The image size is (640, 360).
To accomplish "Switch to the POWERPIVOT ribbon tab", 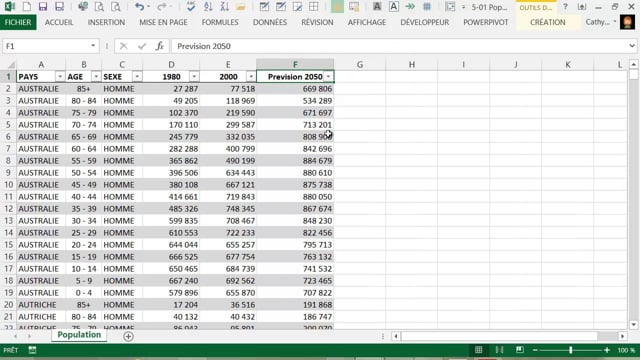I will point(486,22).
